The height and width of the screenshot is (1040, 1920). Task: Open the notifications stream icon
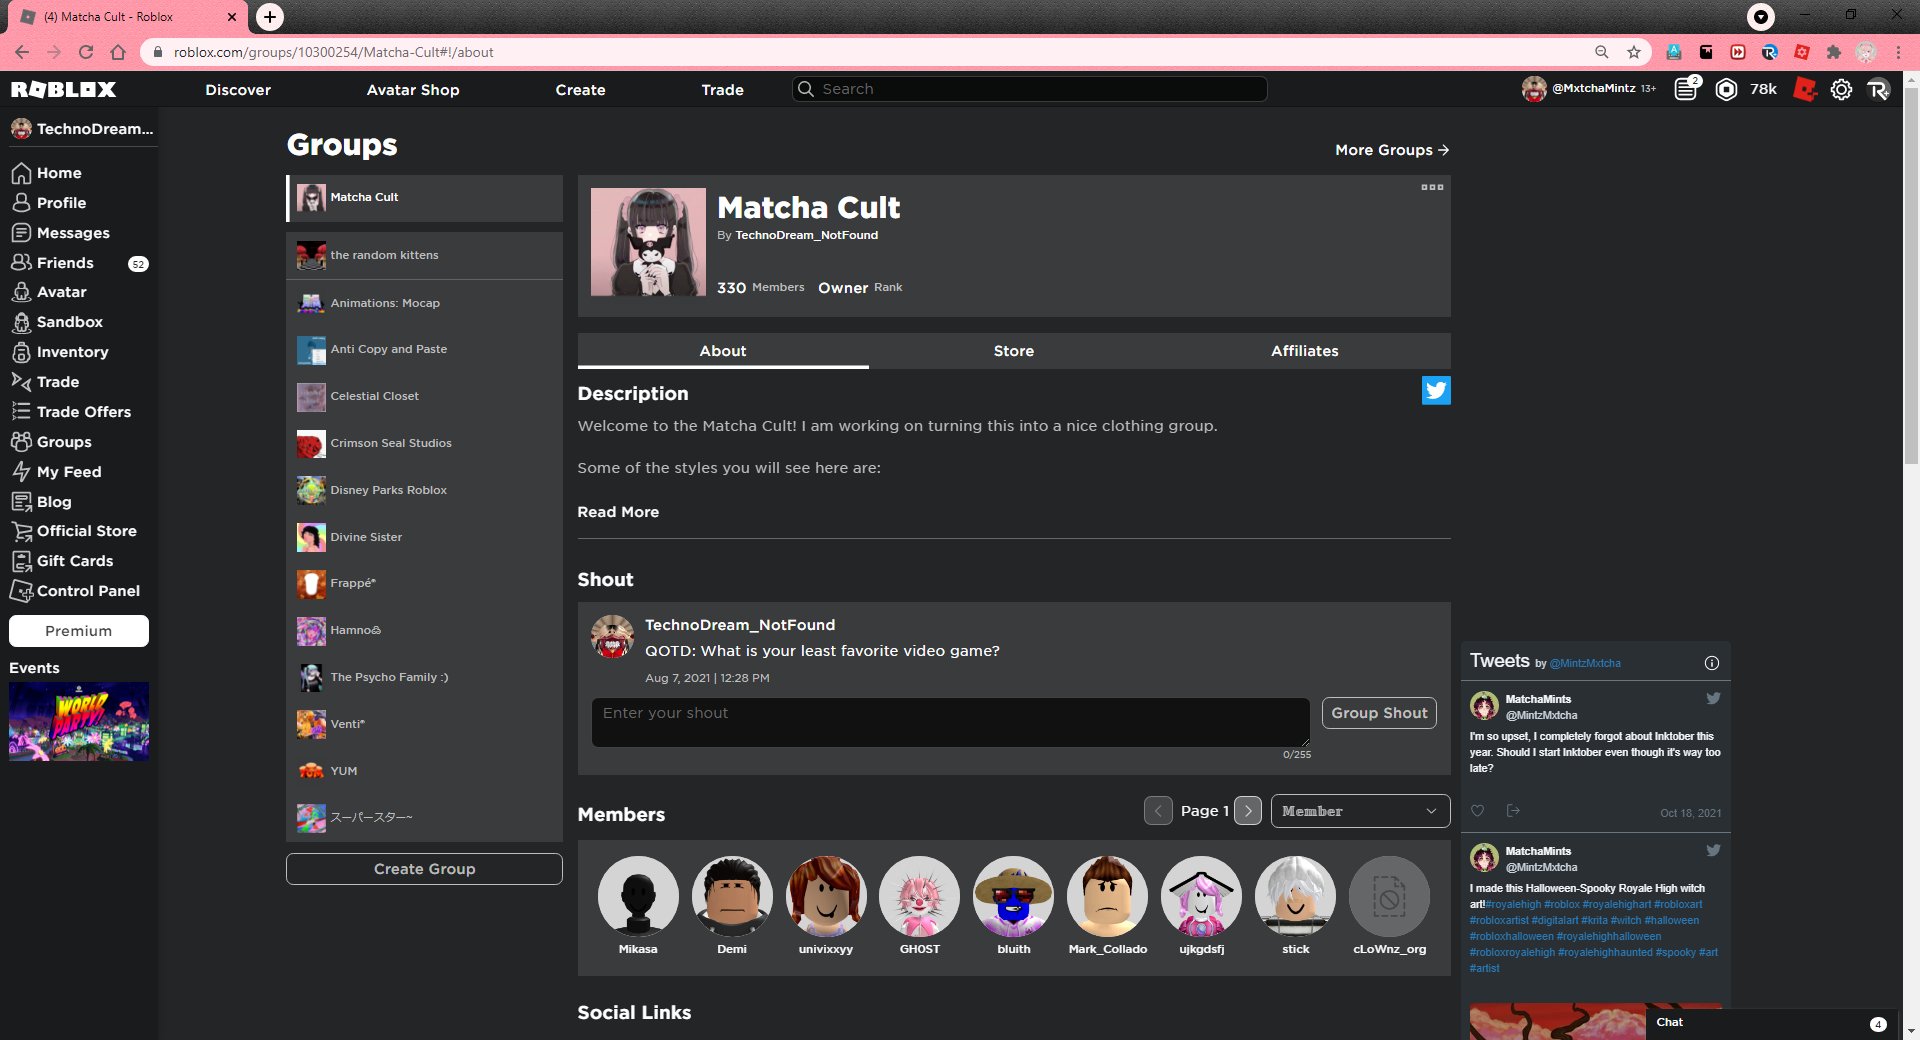tap(1687, 89)
